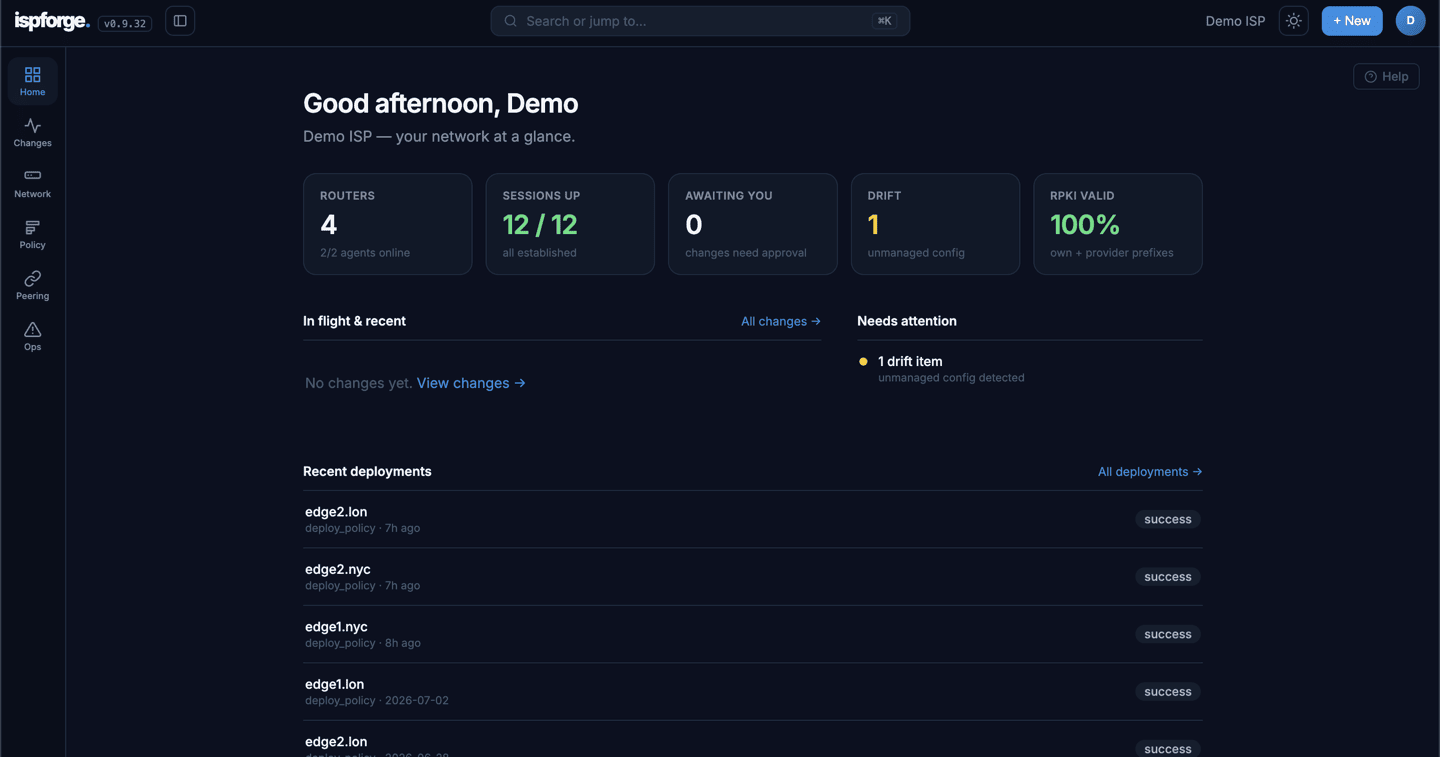Image resolution: width=1440 pixels, height=757 pixels.
Task: Open the Help button
Action: 1386,76
